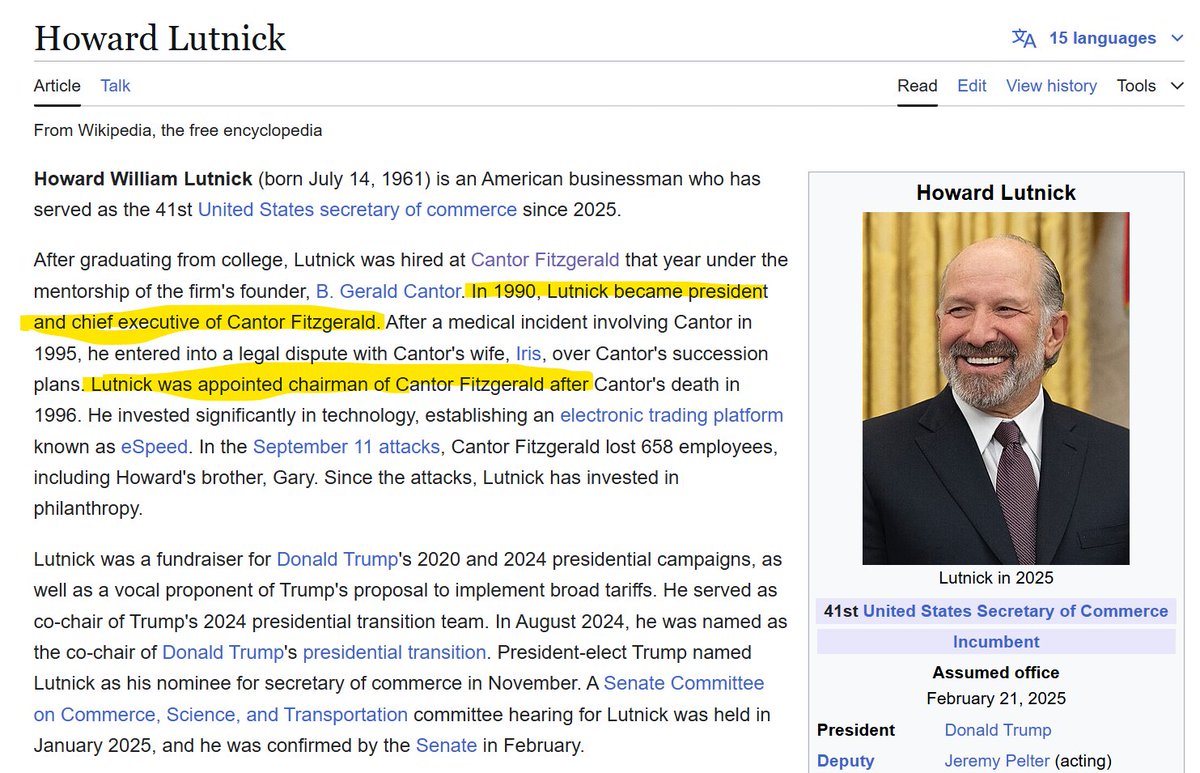
Task: Select the Article tab
Action: coord(57,86)
